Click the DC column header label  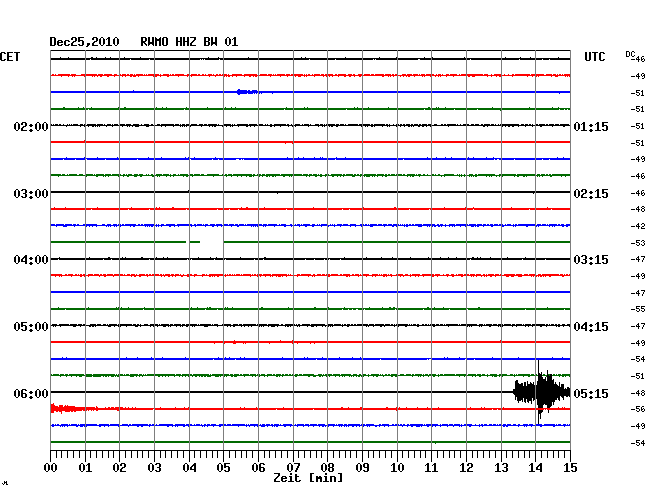(630, 54)
